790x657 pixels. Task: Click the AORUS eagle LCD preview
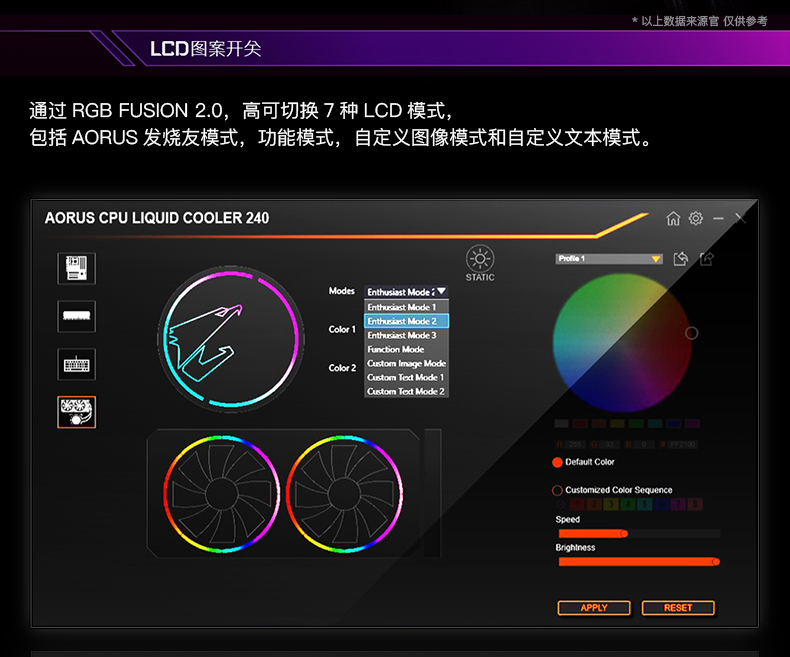[x=231, y=340]
